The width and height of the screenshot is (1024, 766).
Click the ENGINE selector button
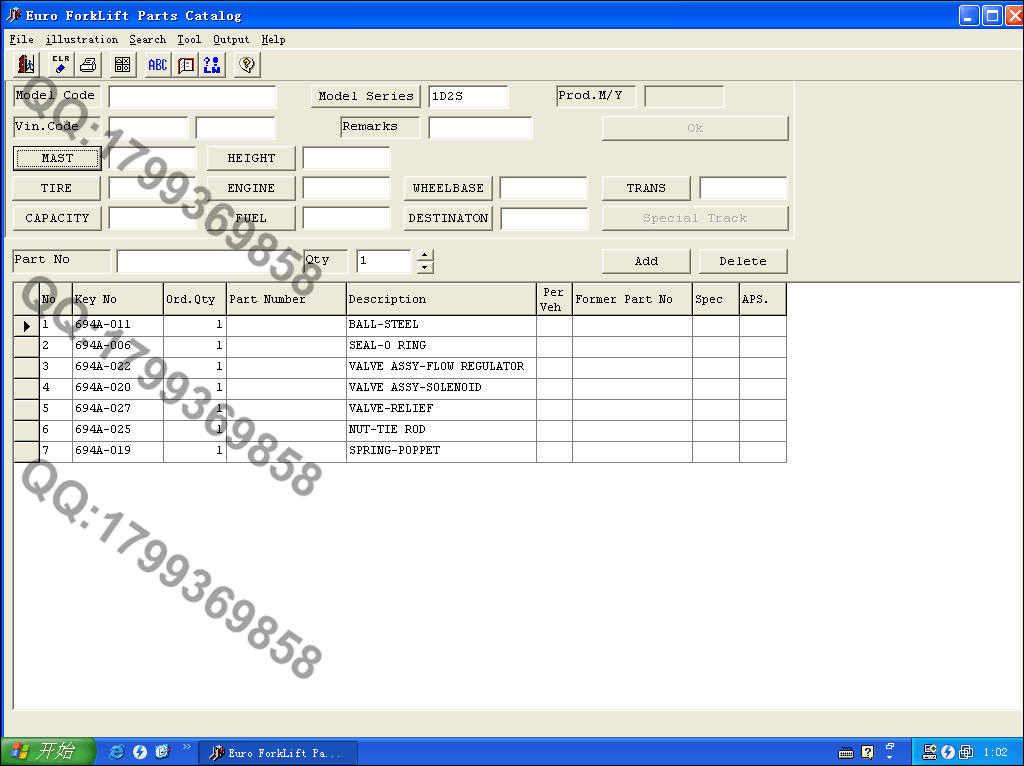click(251, 188)
